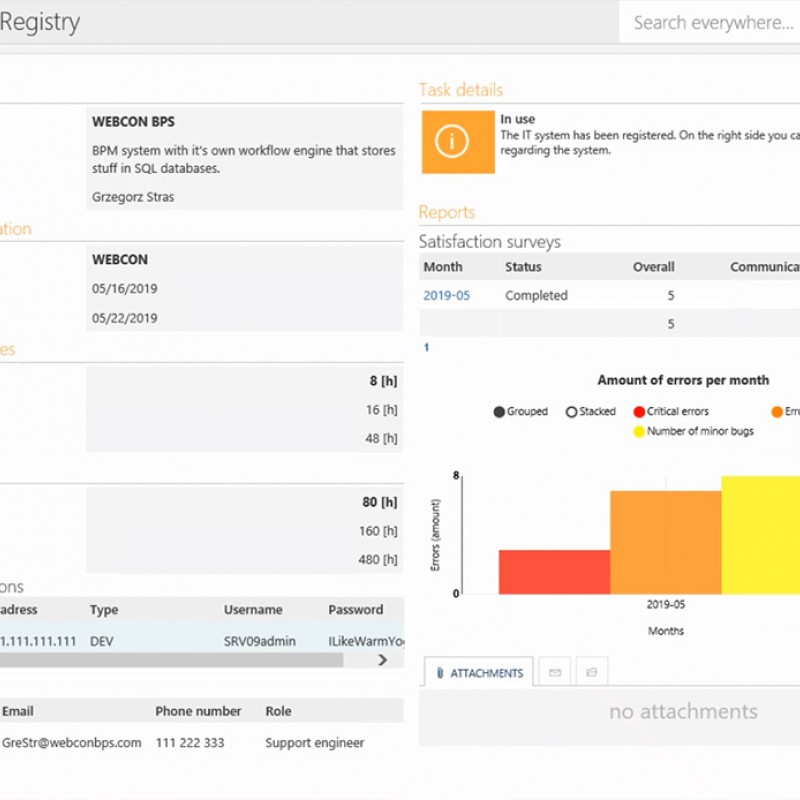Click the yellow minor bugs bar

pos(760,535)
